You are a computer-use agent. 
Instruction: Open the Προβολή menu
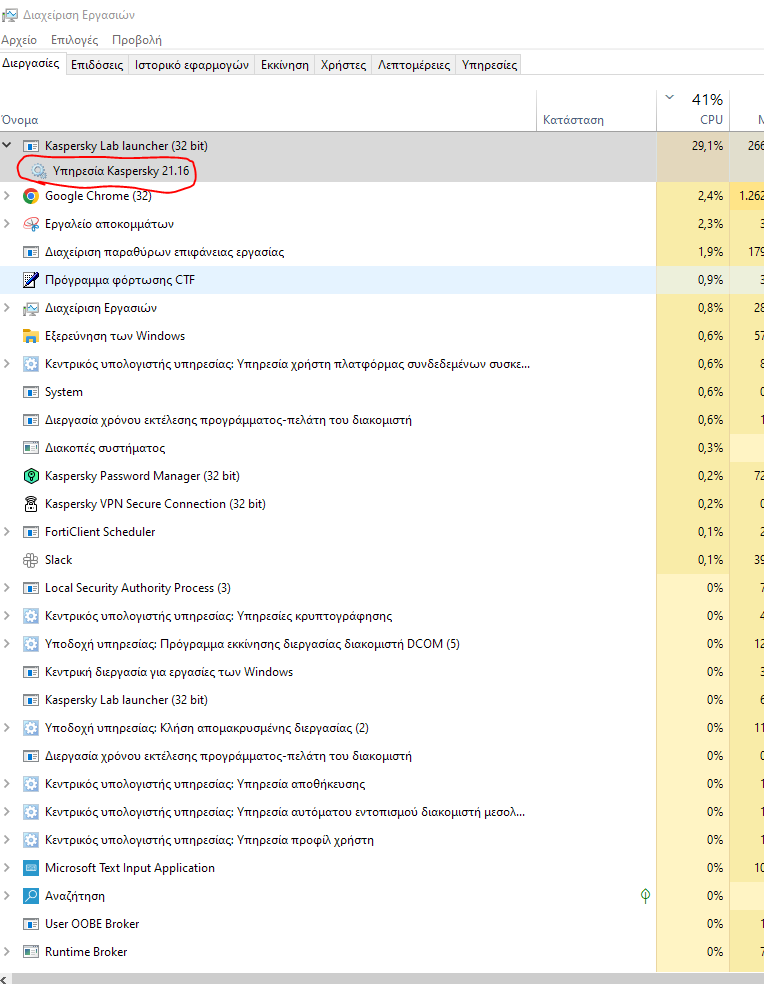(x=137, y=40)
